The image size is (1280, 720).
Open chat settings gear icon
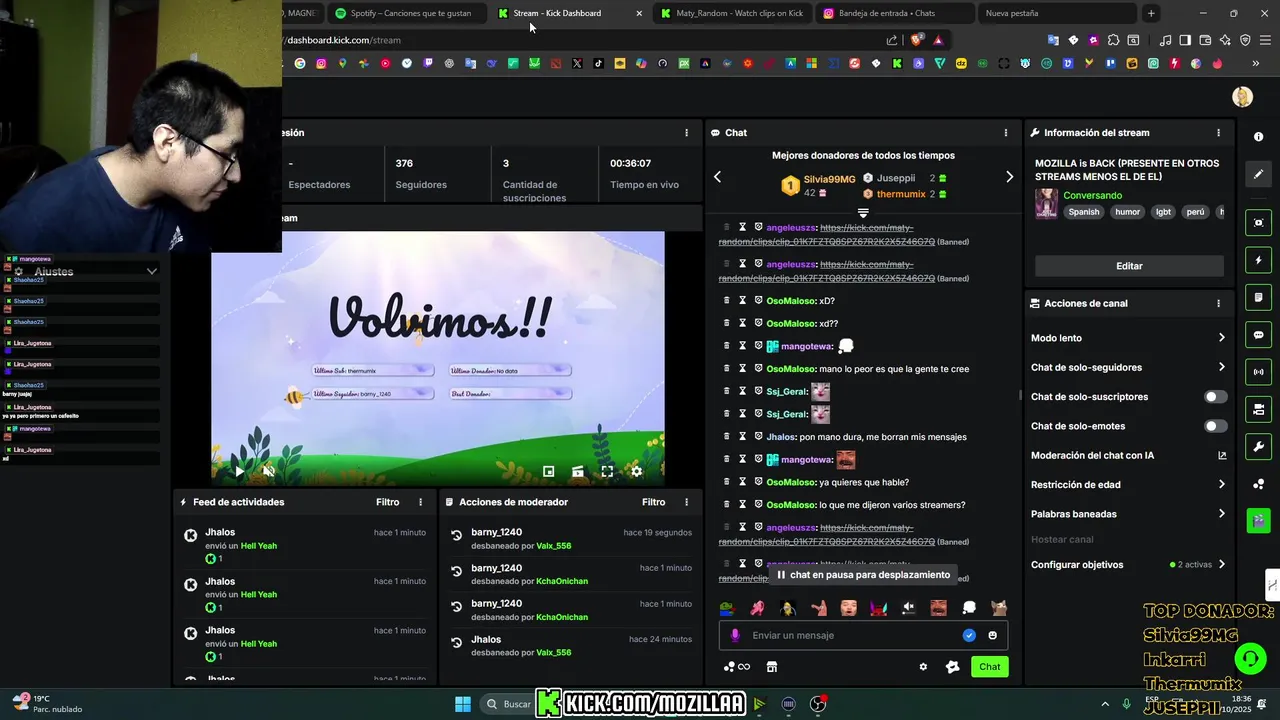[x=923, y=667]
